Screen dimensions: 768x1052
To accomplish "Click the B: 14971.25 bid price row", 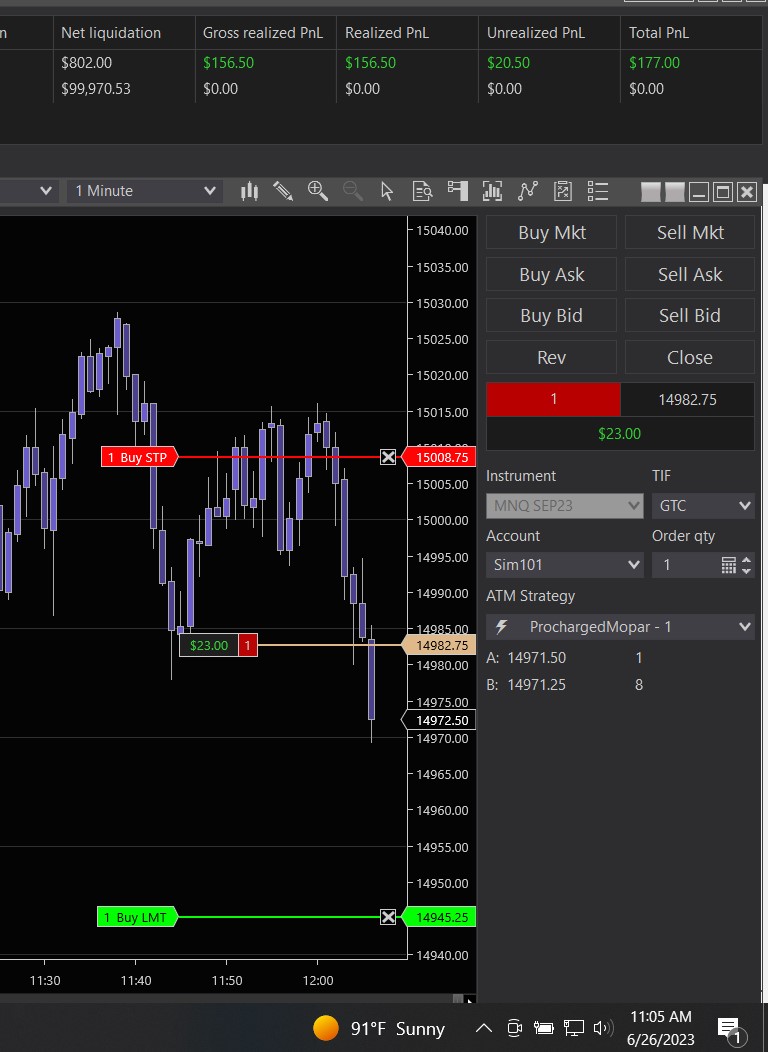I will pos(565,685).
